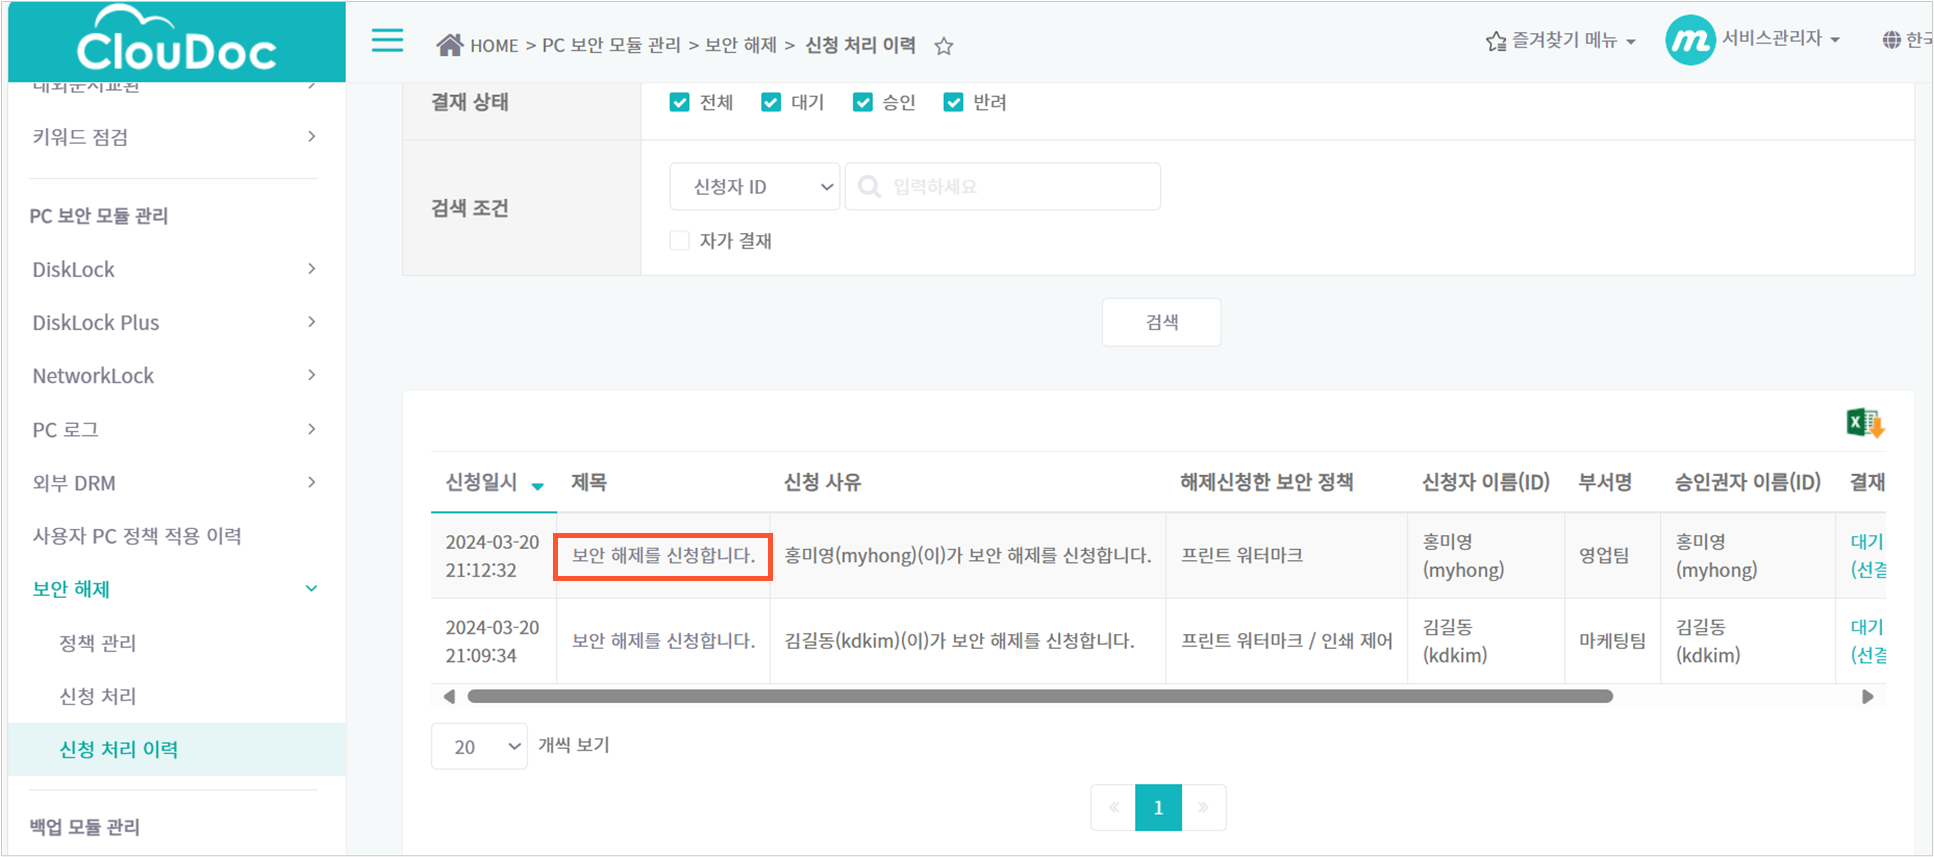Sort by 신청일시 arrow
Screen dimensions: 1934x857
(x=538, y=486)
